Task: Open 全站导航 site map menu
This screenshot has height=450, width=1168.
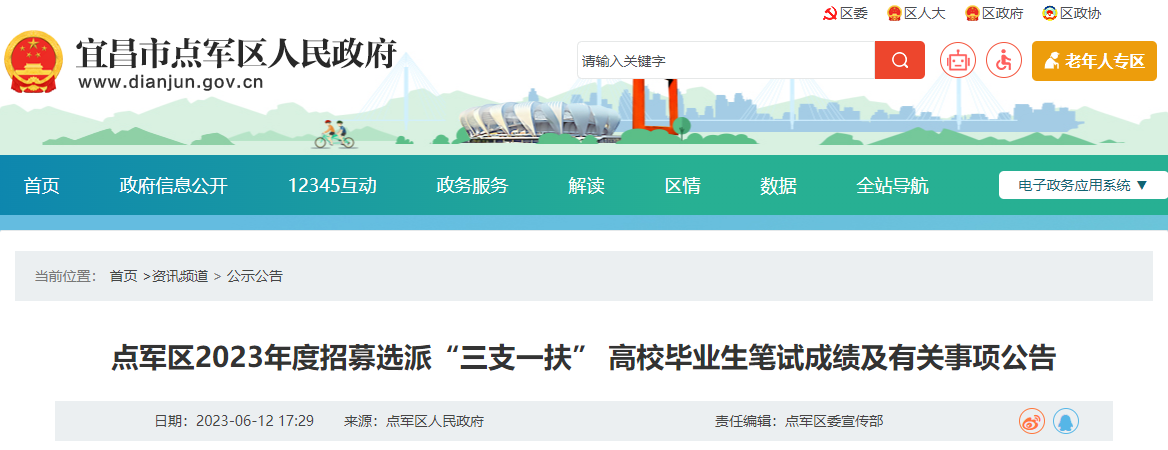Action: coord(892,185)
